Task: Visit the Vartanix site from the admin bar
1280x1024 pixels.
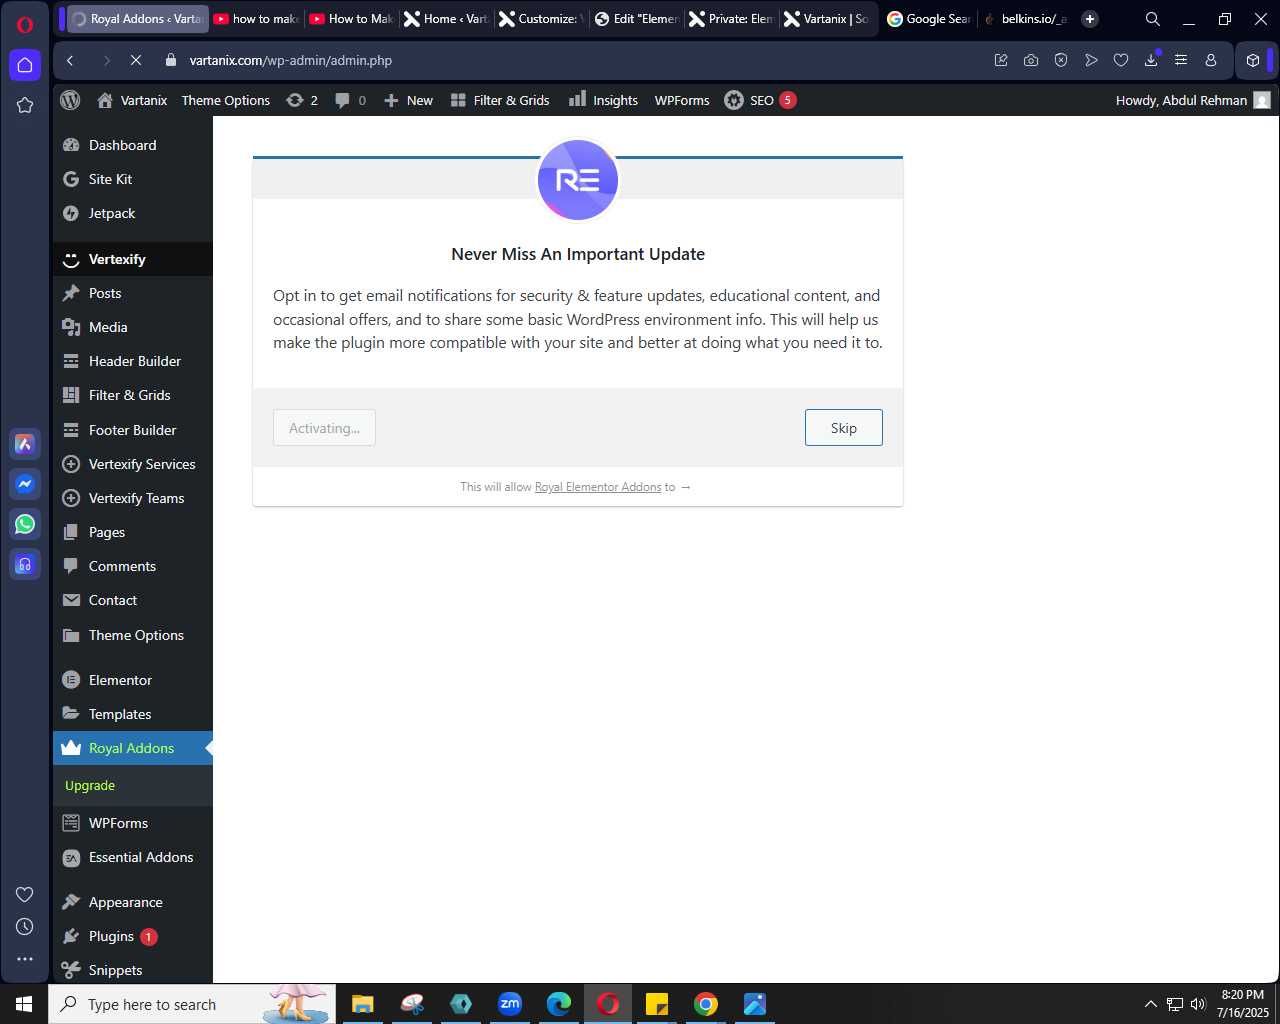Action: coord(132,100)
